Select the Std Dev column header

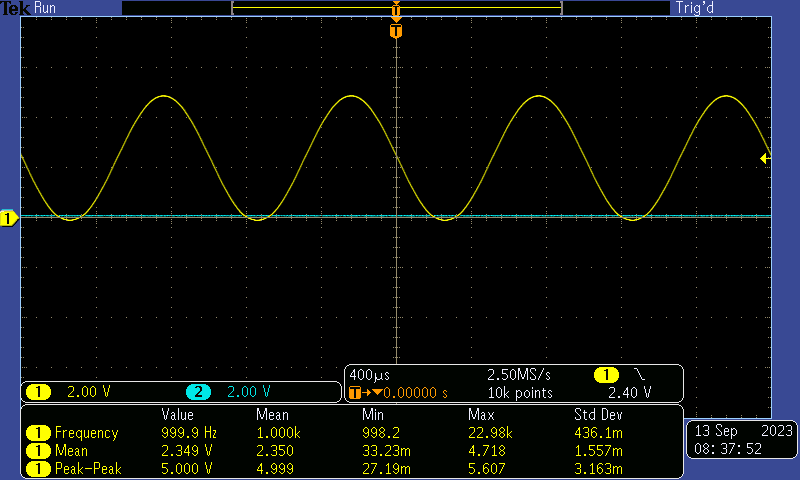click(598, 414)
